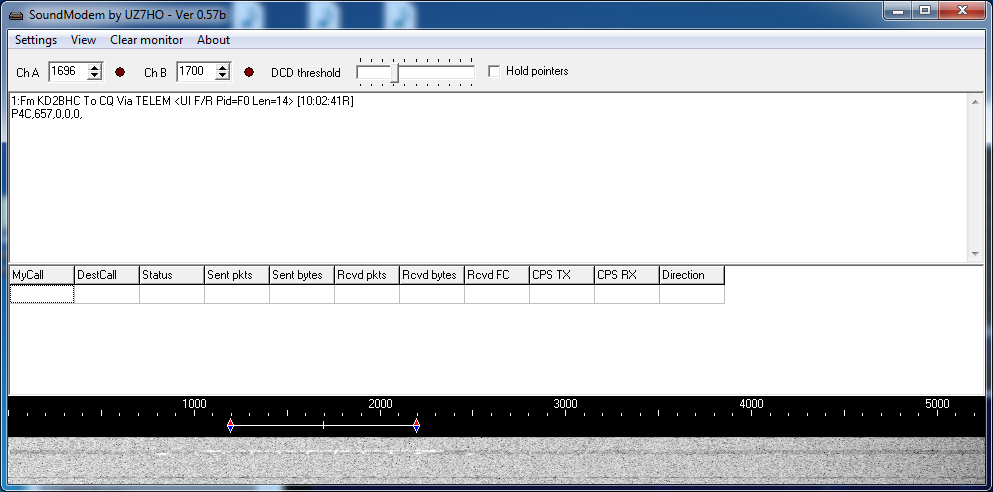Click the Rcvd FC column header
The width and height of the screenshot is (993, 492).
[x=497, y=275]
